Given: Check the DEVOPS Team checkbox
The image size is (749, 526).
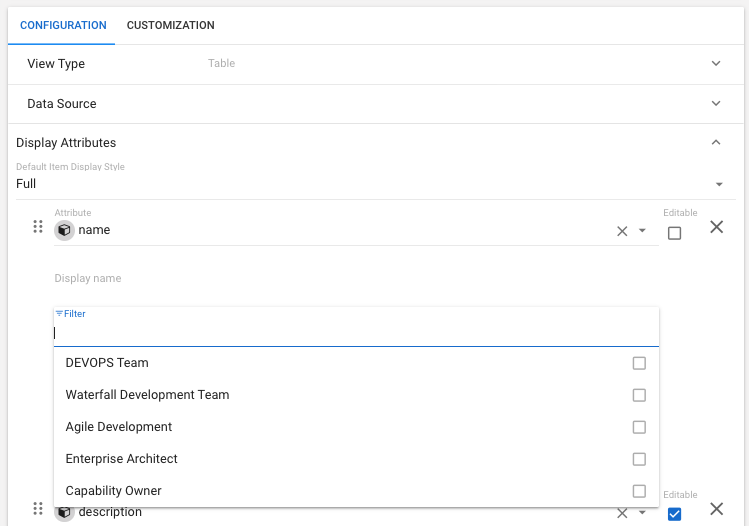Looking at the screenshot, I should point(639,363).
